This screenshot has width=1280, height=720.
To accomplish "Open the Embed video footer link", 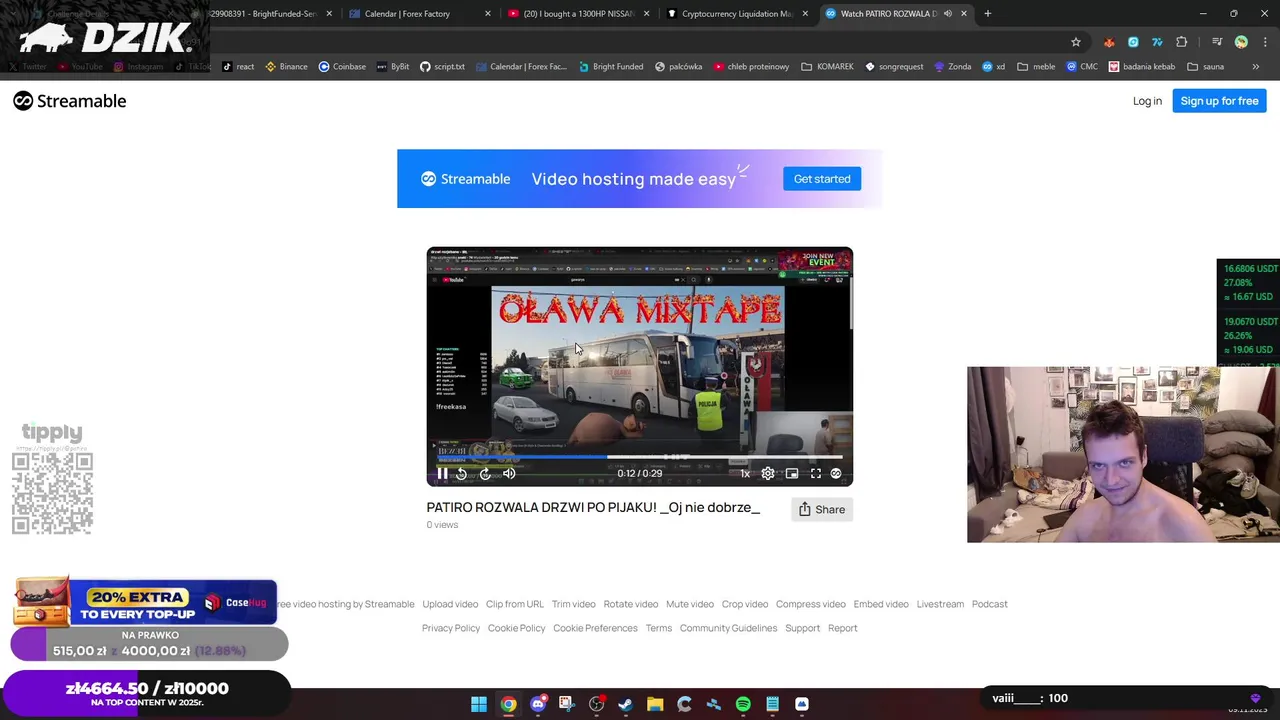I will pos(881,604).
